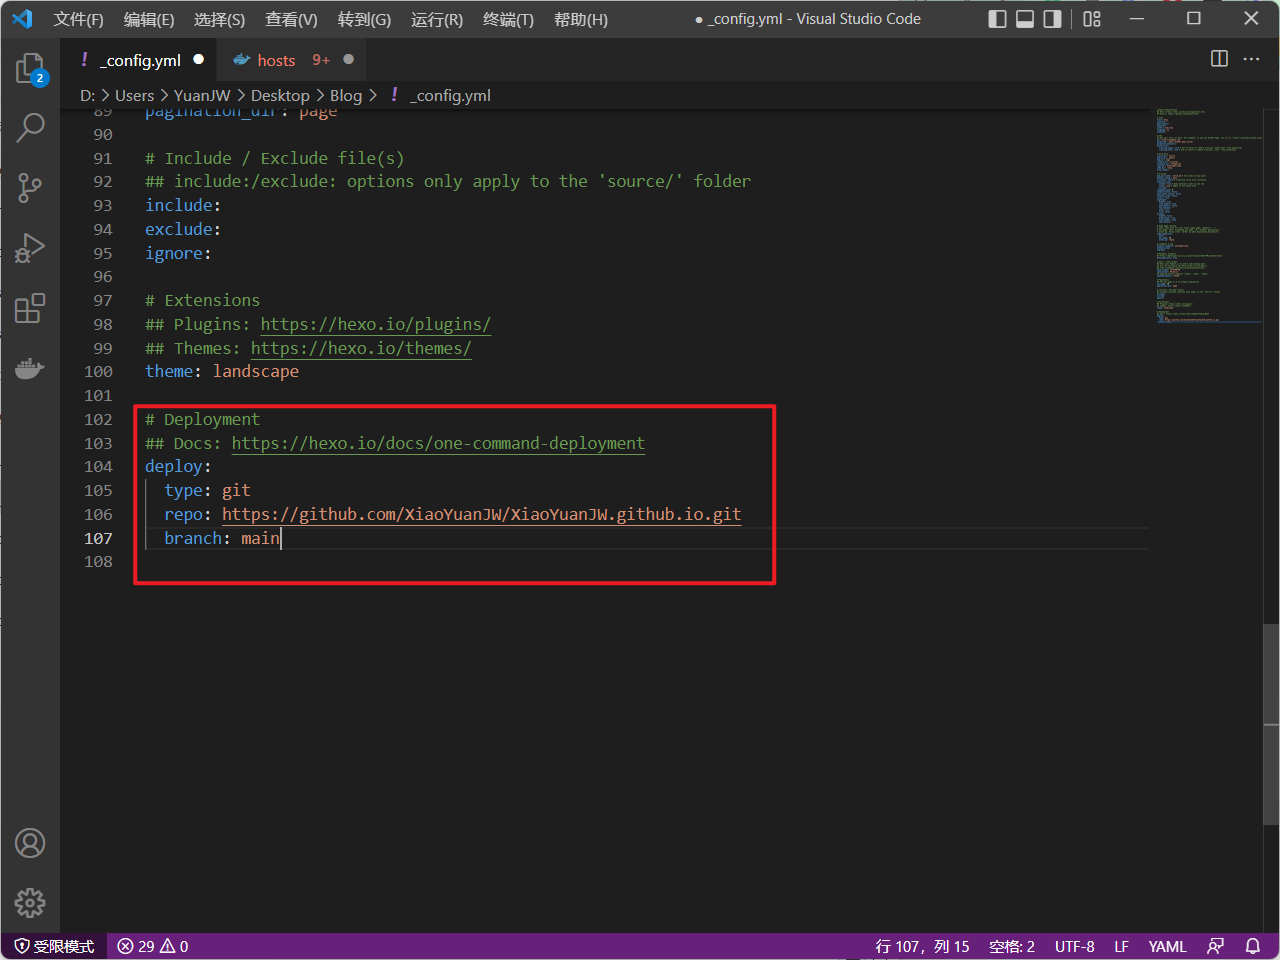The image size is (1280, 960).
Task: Toggle the bottom panel visibility
Action: 1025,19
